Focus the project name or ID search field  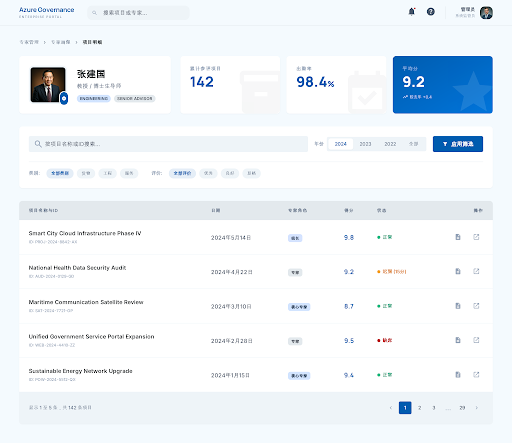(168, 144)
